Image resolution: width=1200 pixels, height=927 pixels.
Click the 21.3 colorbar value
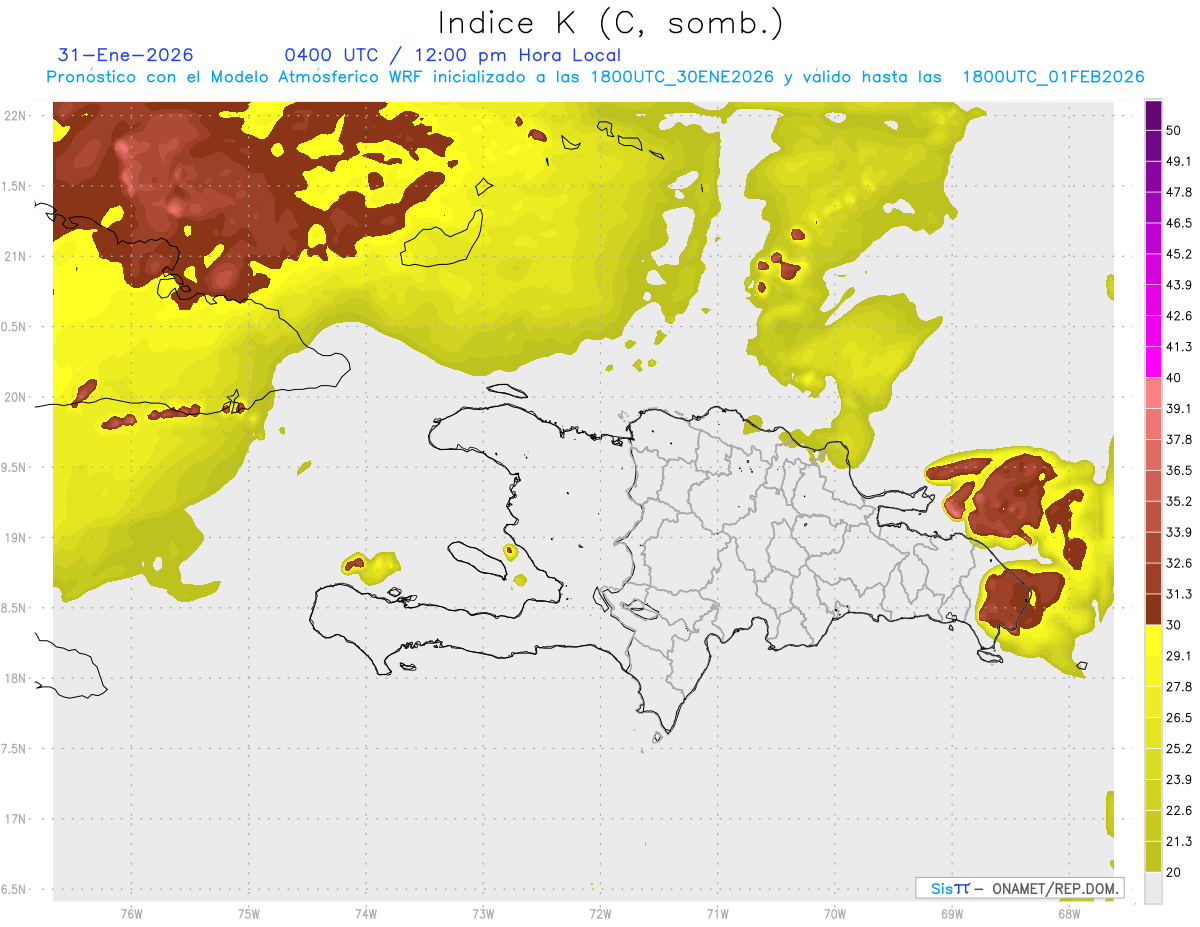tap(1179, 842)
